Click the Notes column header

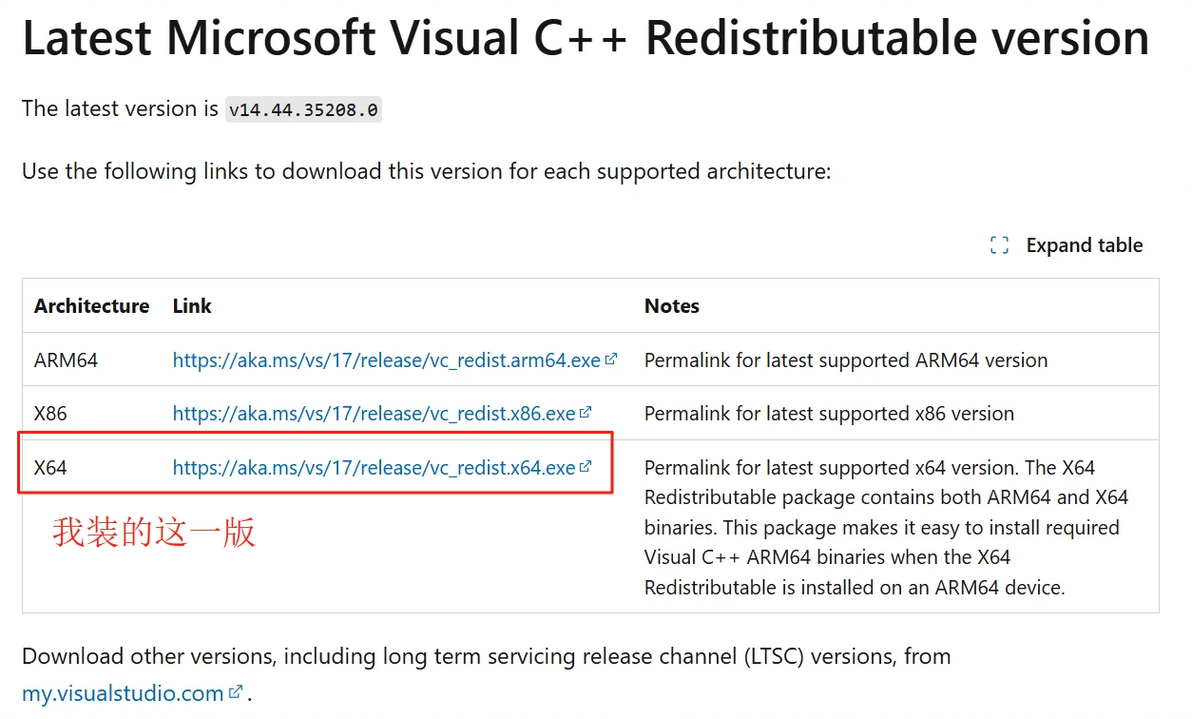(x=671, y=306)
